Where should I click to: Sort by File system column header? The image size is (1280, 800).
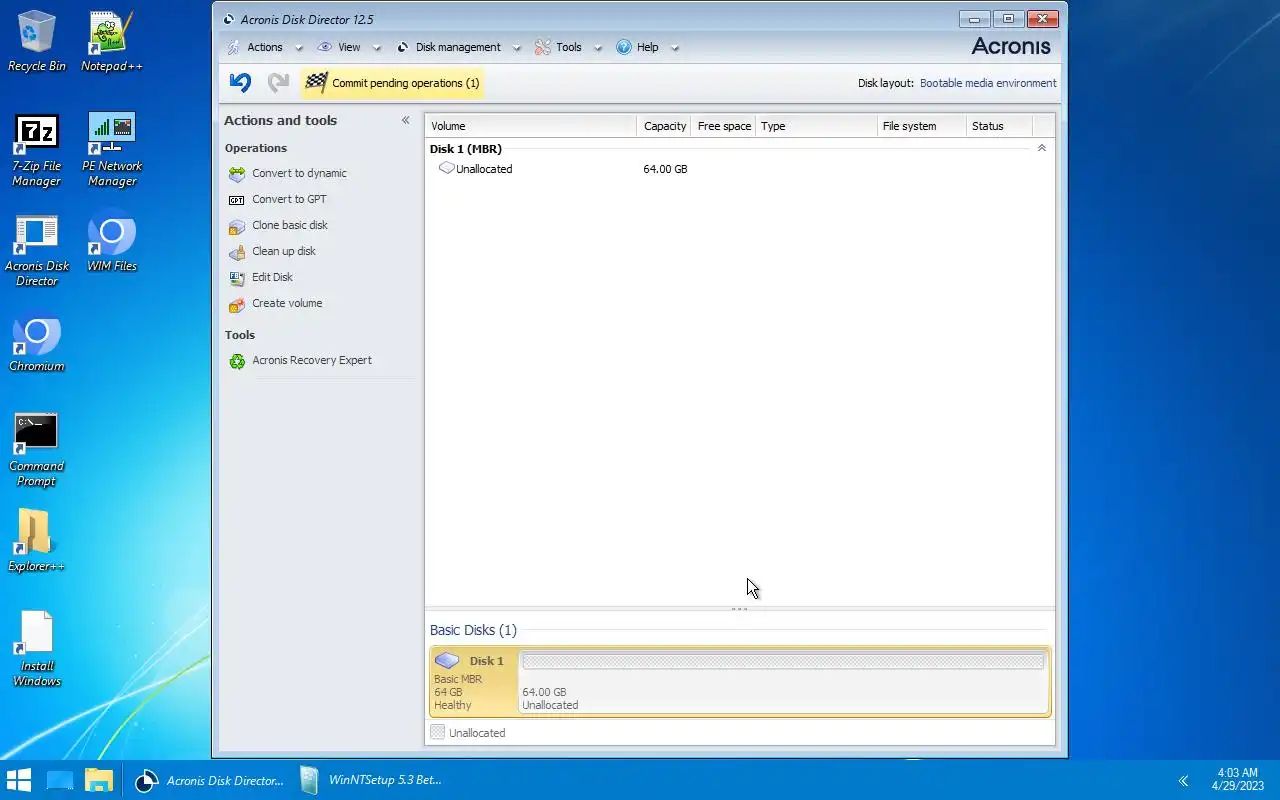point(922,126)
